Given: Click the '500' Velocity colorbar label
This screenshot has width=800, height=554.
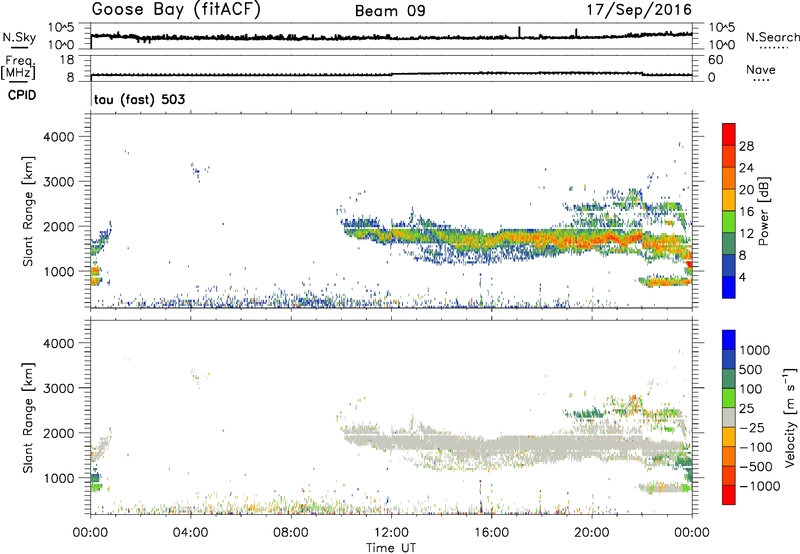Looking at the screenshot, I should coord(752,370).
